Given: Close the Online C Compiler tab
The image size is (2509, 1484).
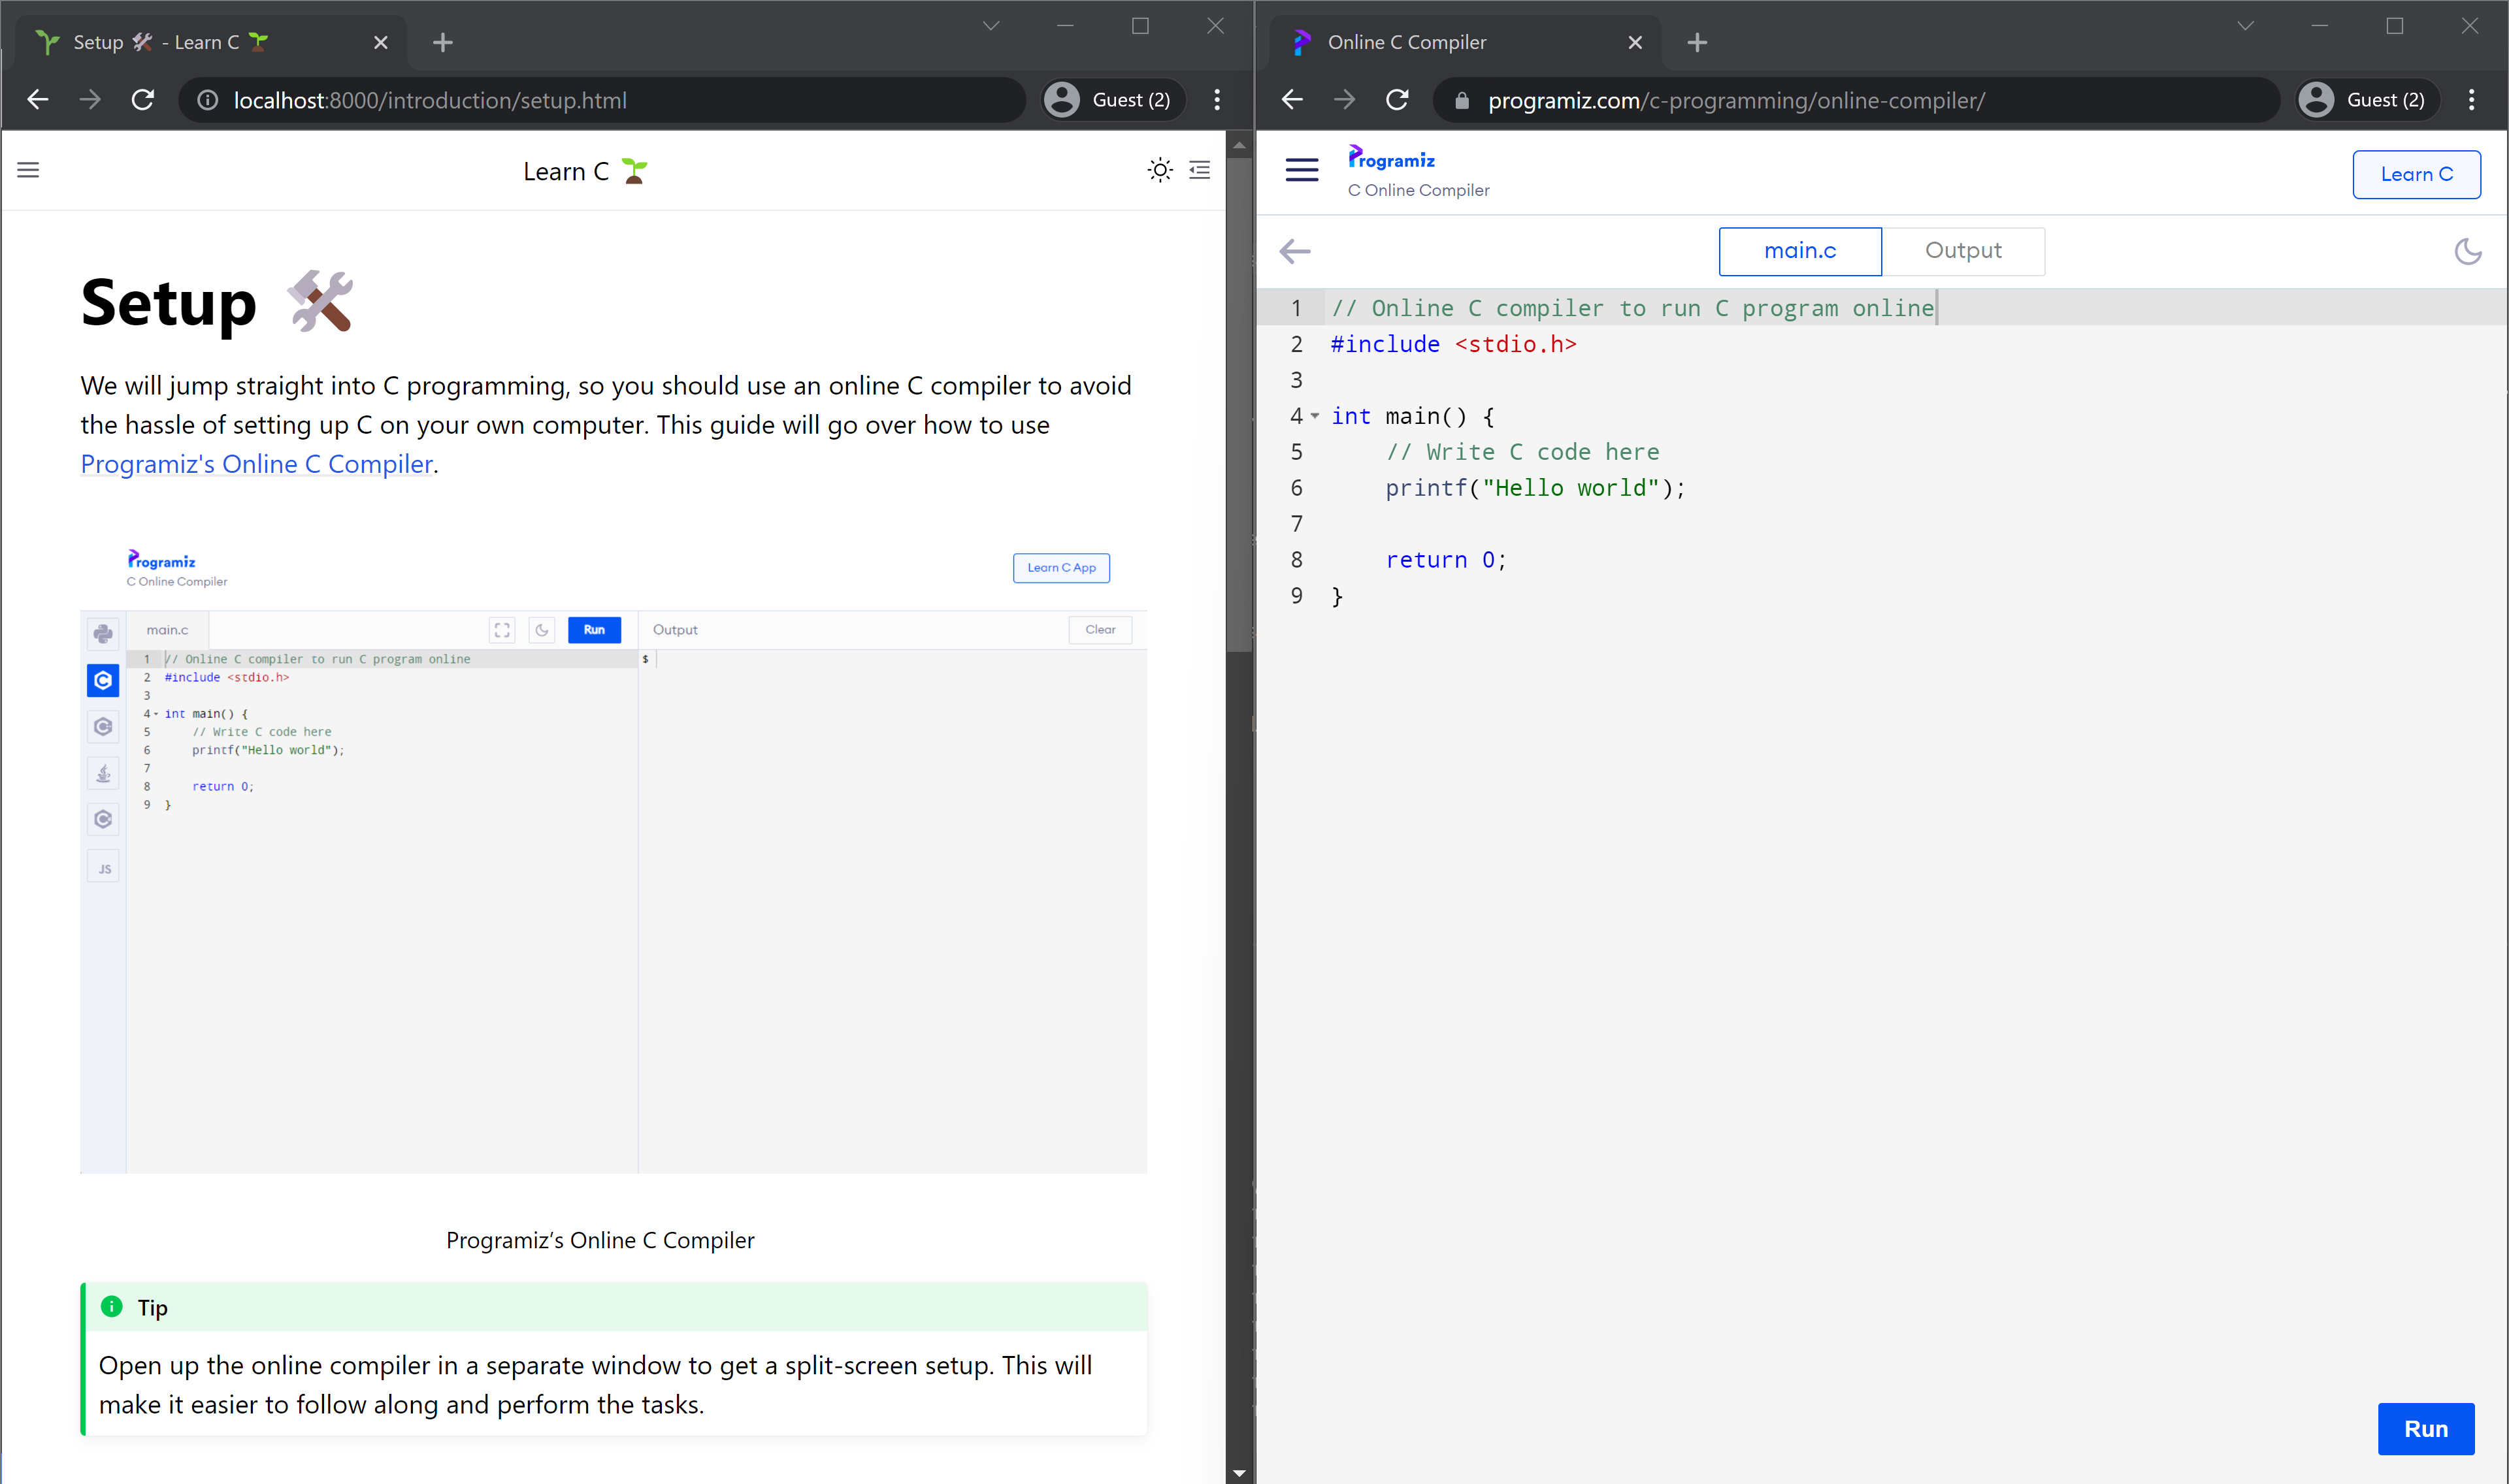Looking at the screenshot, I should tap(1635, 43).
